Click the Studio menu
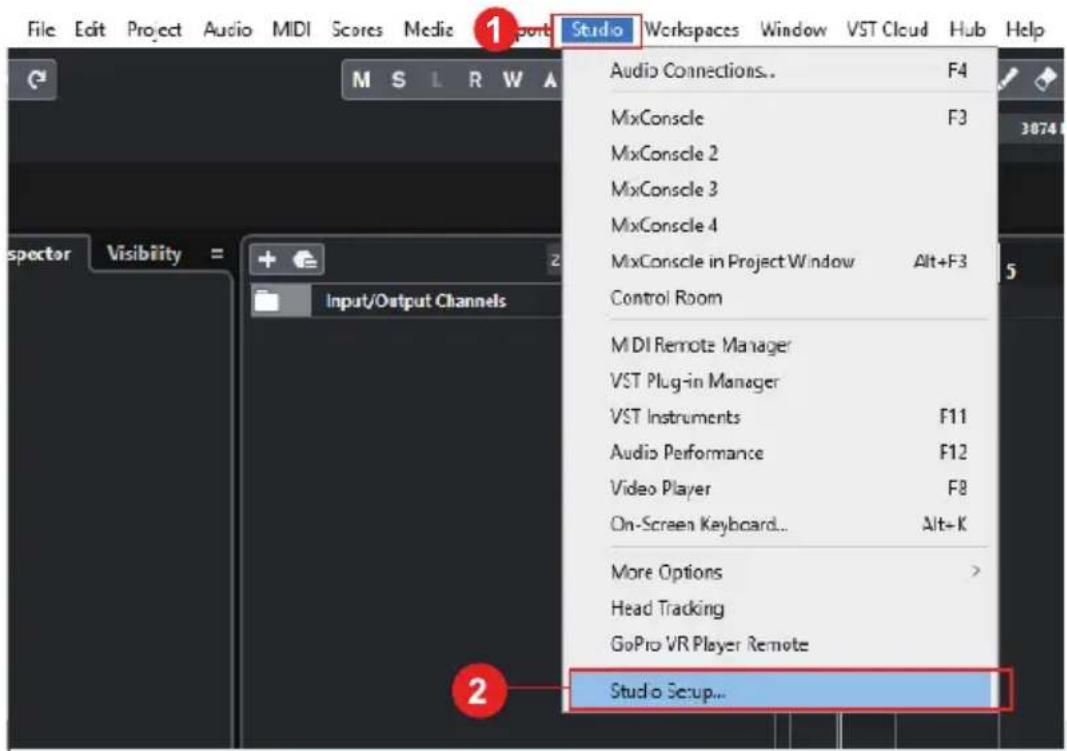1067x751 pixels. click(597, 30)
